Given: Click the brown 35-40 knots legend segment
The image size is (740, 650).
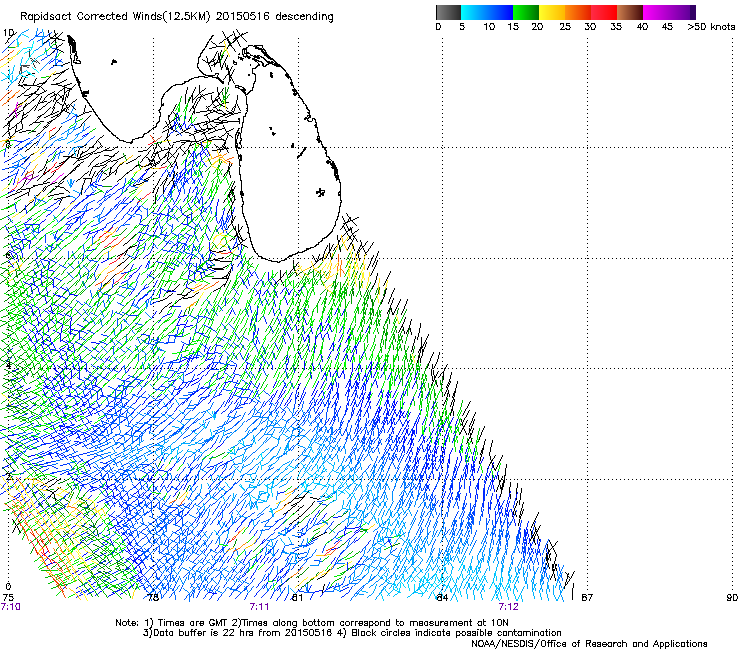Looking at the screenshot, I should 630,12.
